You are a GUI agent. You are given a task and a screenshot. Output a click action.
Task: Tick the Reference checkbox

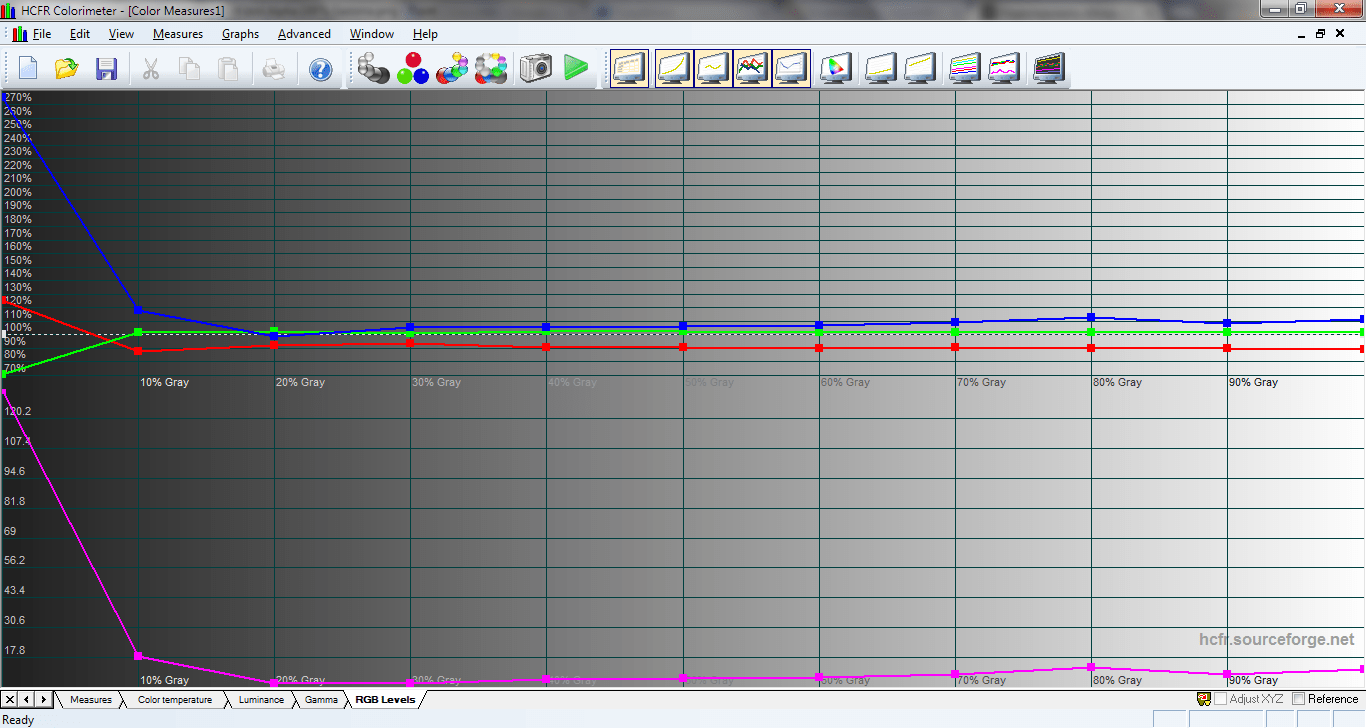tap(1299, 699)
